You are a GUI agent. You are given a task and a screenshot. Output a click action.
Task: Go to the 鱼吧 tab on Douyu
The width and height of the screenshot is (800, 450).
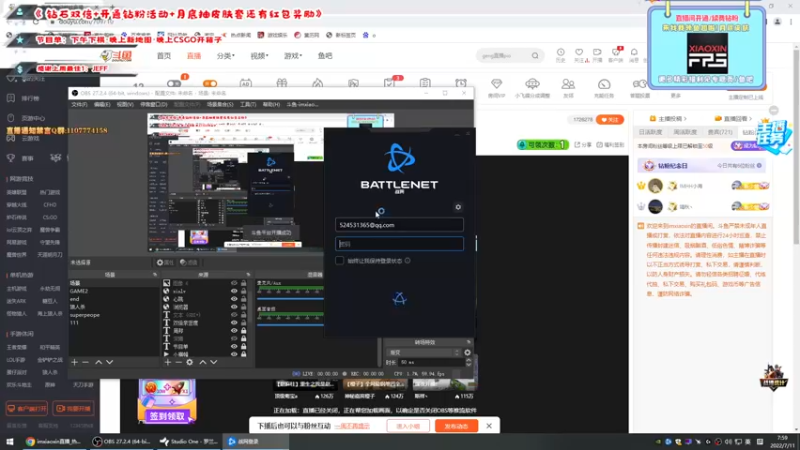pos(325,56)
